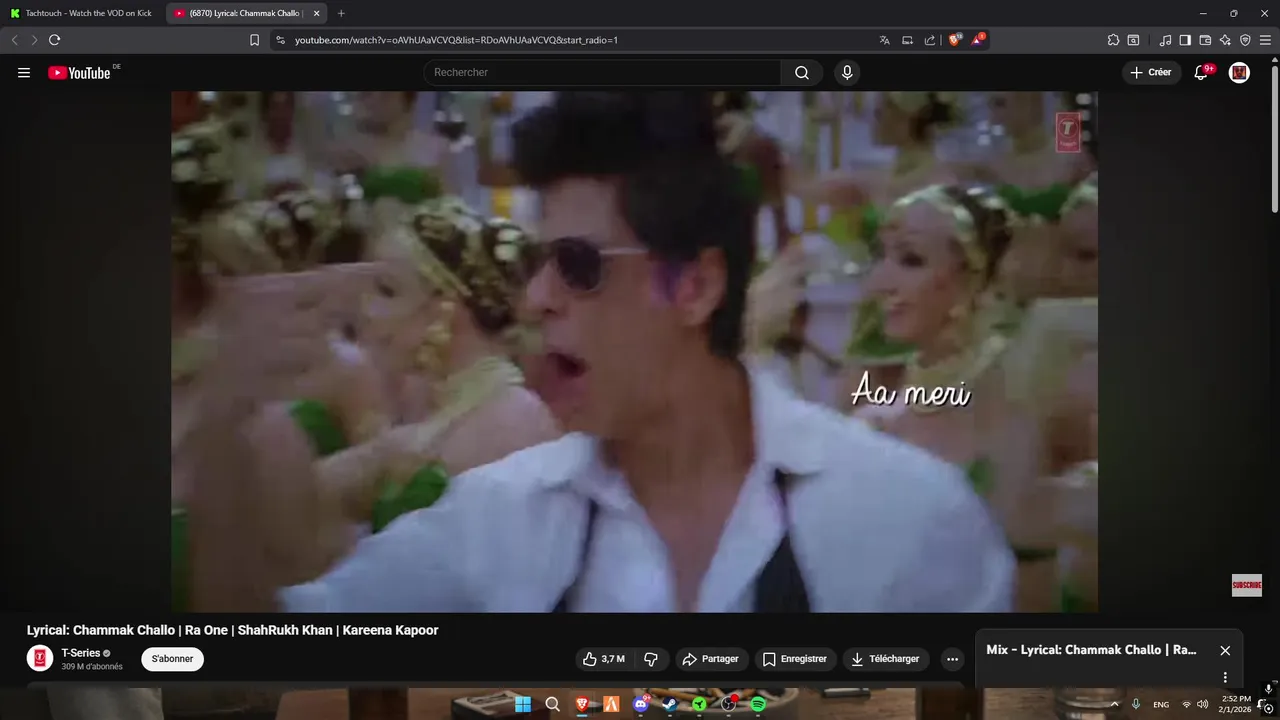Click the YouTube search magnifier button
1280x720 pixels.
point(802,72)
